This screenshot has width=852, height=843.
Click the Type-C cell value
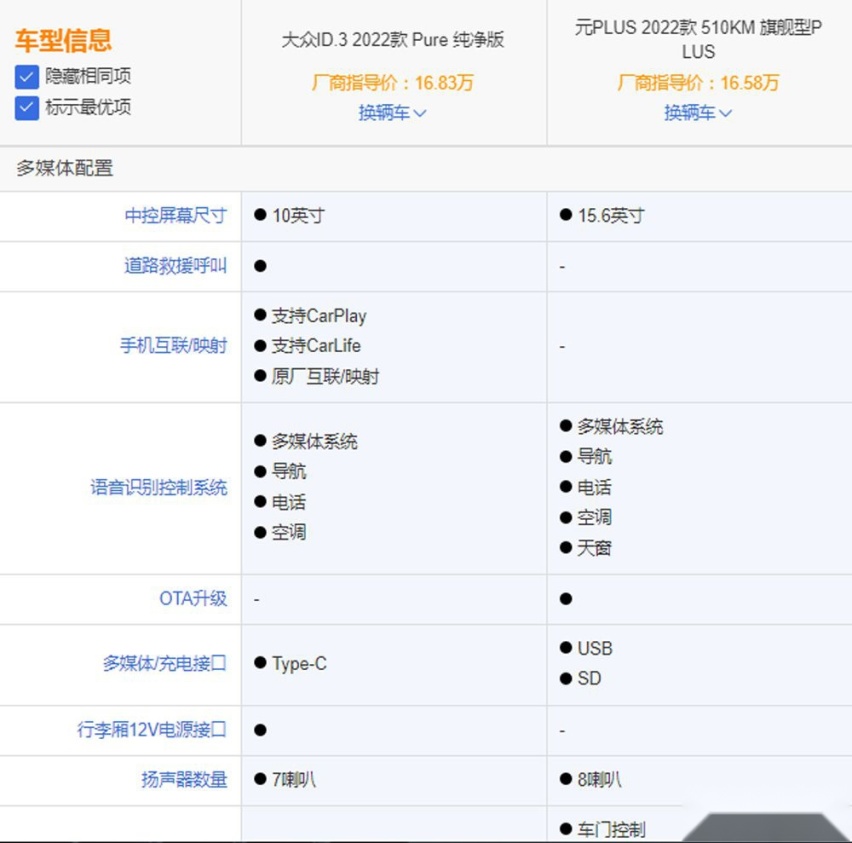coord(299,664)
